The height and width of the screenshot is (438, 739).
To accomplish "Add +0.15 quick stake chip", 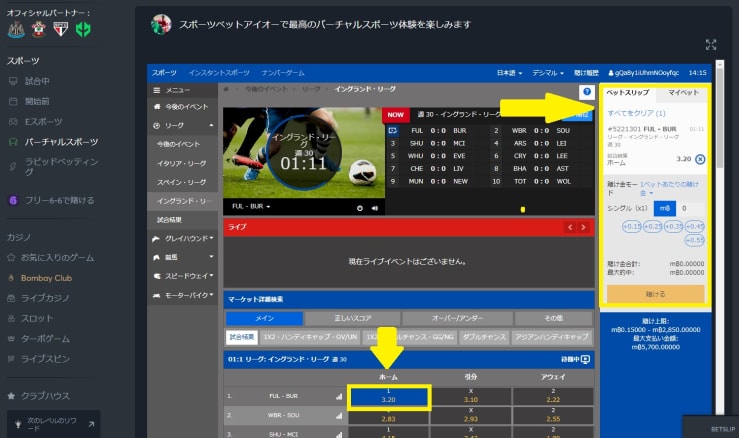I will pos(632,227).
